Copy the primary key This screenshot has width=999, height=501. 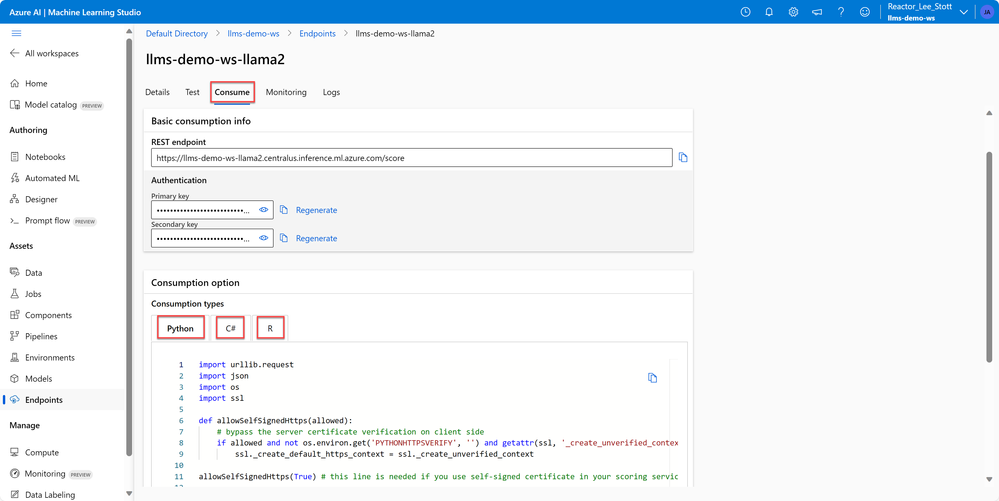[284, 210]
